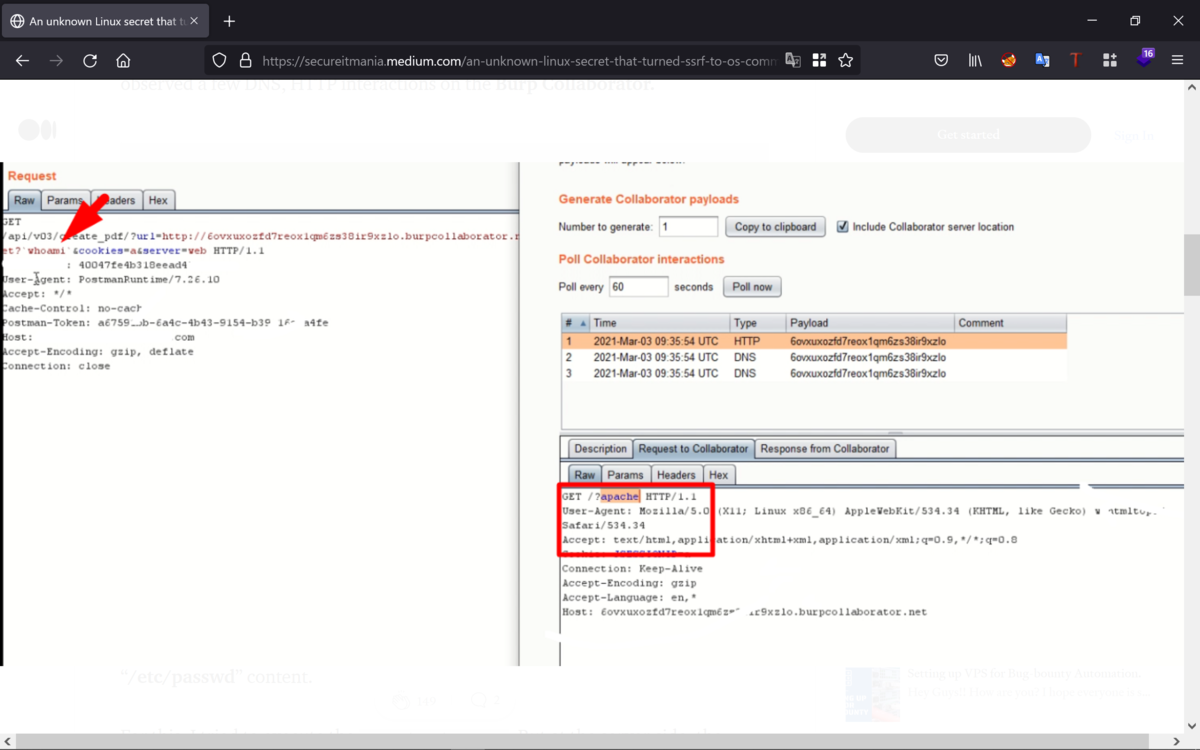Screen dimensions: 1200x750
Task: Toggle Include Collaborator server location checkbox
Action: (842, 227)
